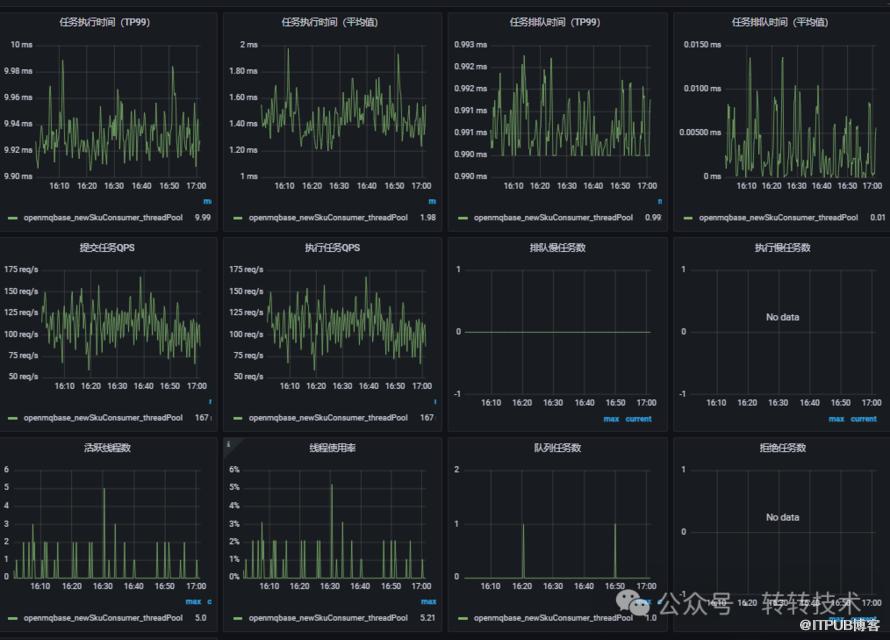
Task: Click green series color swatch in 提交任务QPS legend
Action: pyautogui.click(x=12, y=418)
